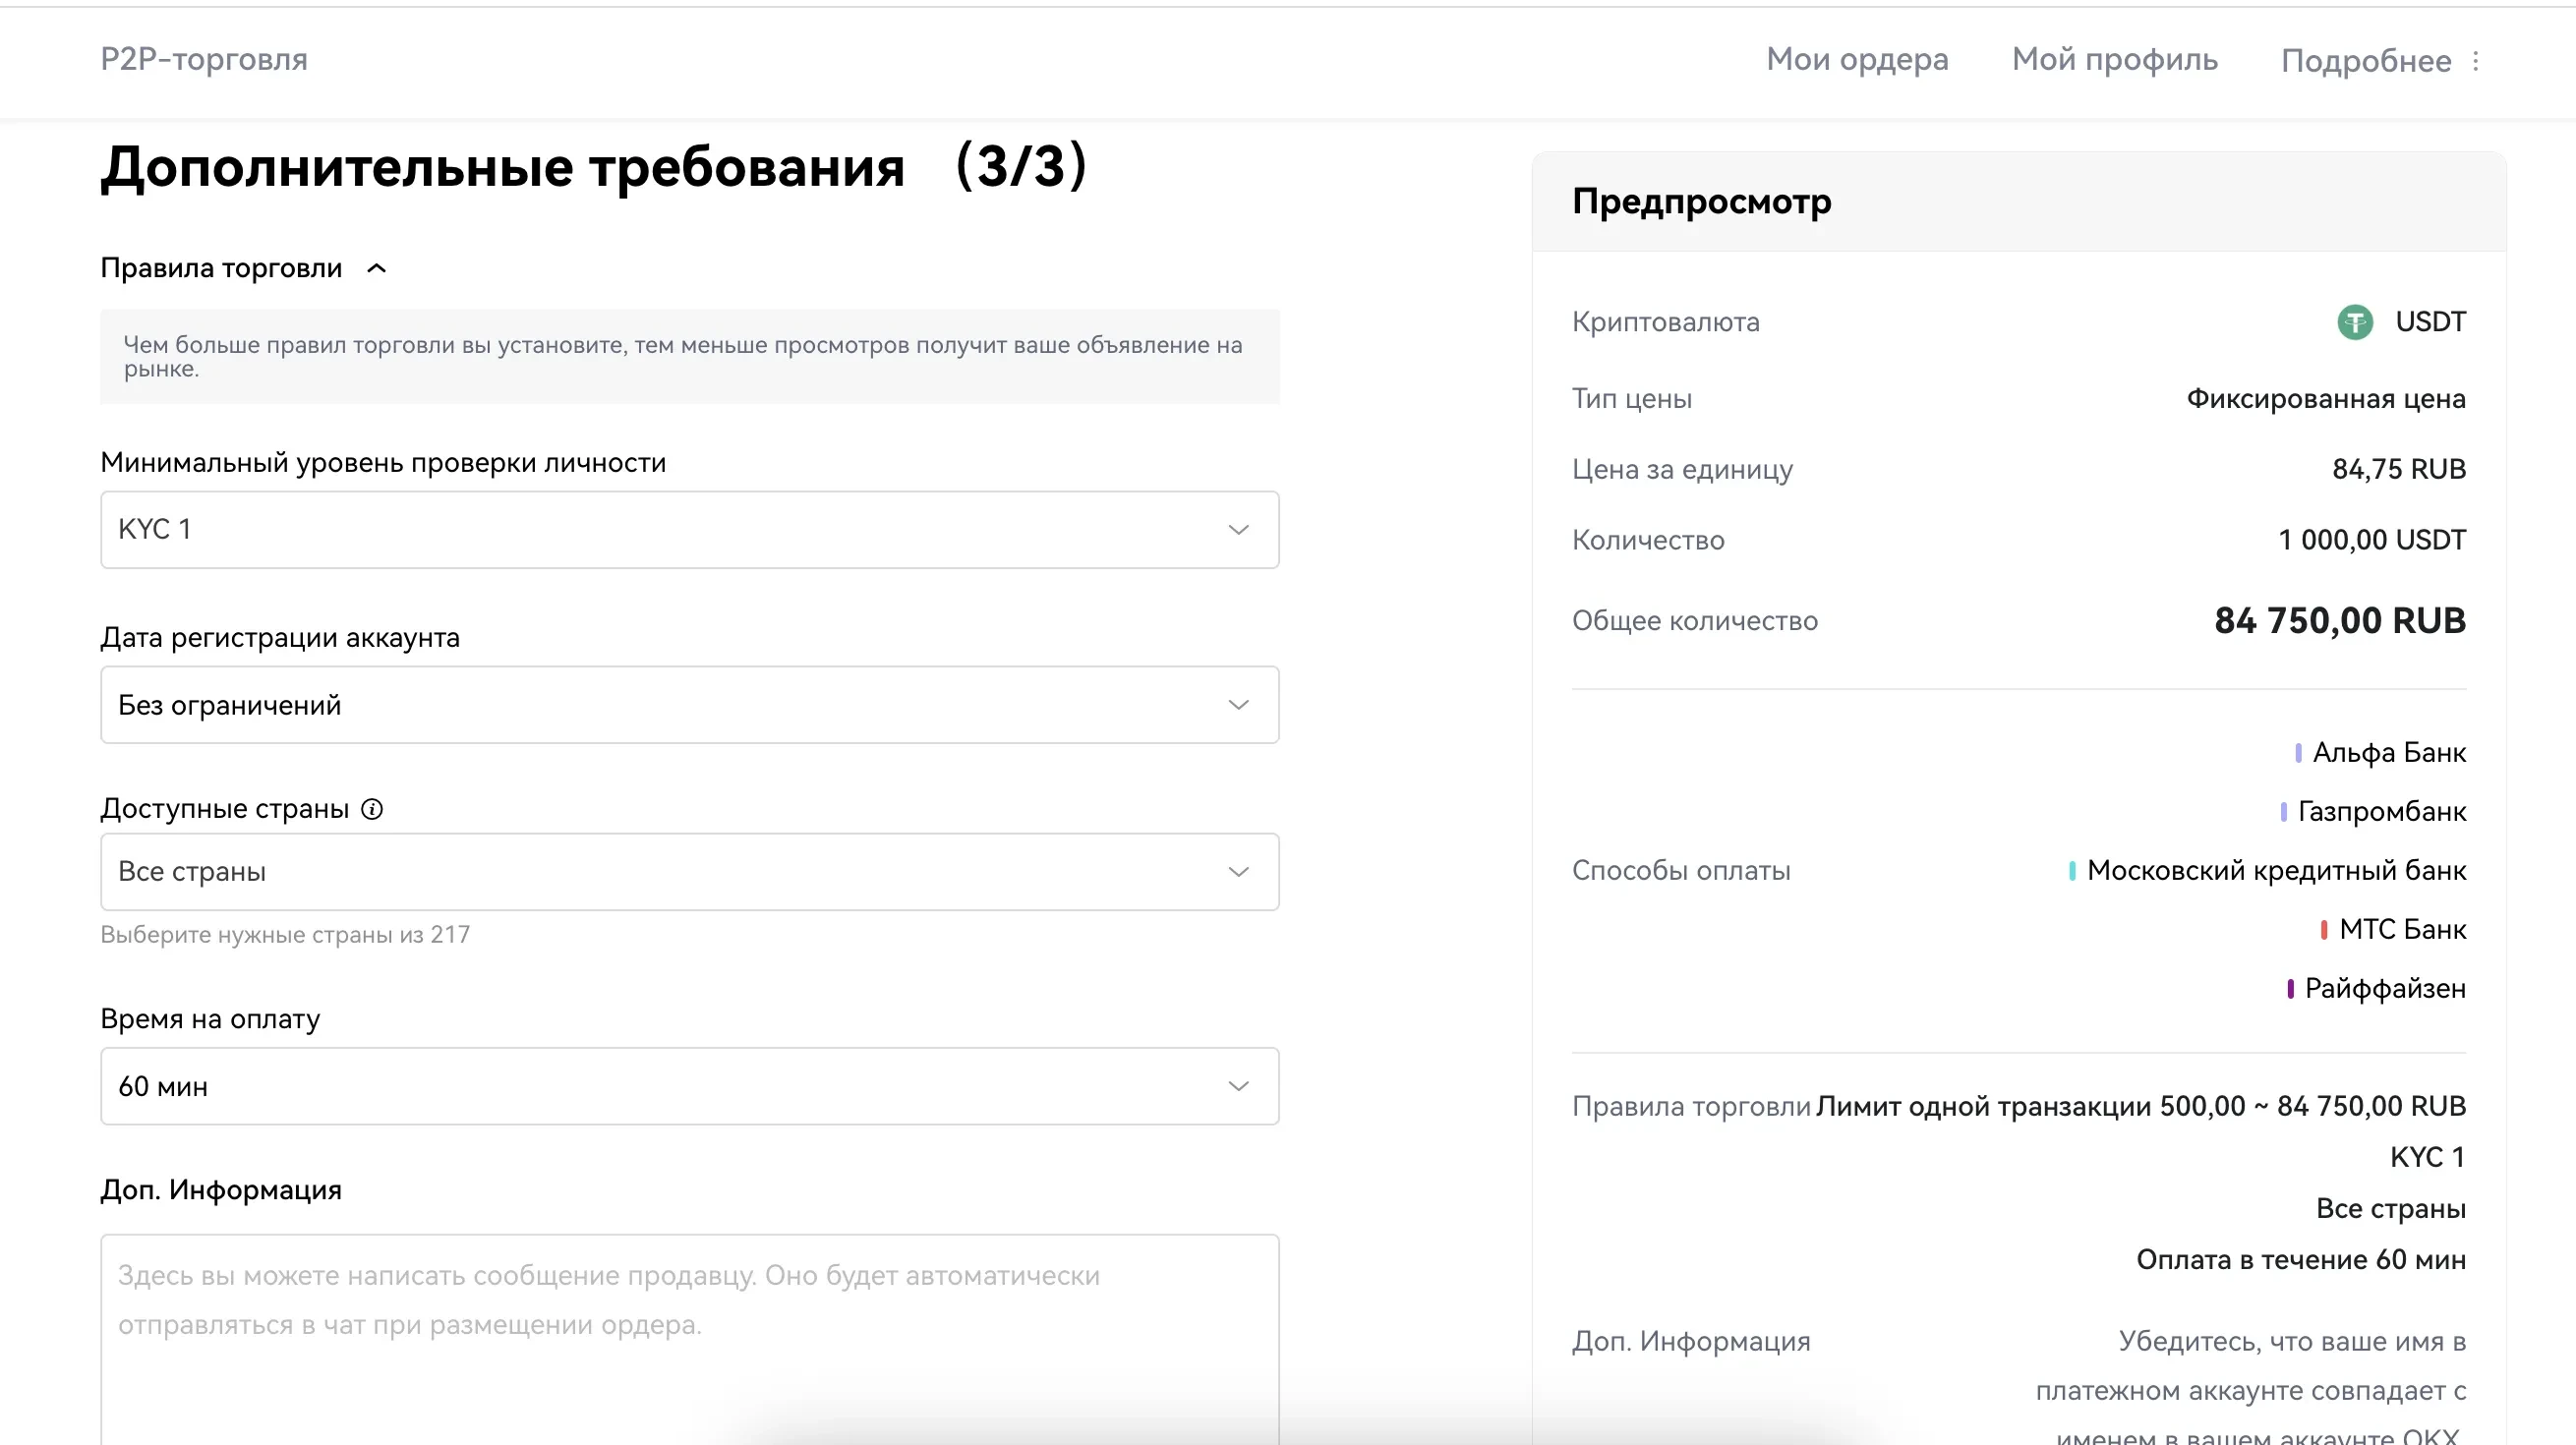Image resolution: width=2576 pixels, height=1445 pixels.
Task: Open Мои ордера
Action: coord(1857,60)
